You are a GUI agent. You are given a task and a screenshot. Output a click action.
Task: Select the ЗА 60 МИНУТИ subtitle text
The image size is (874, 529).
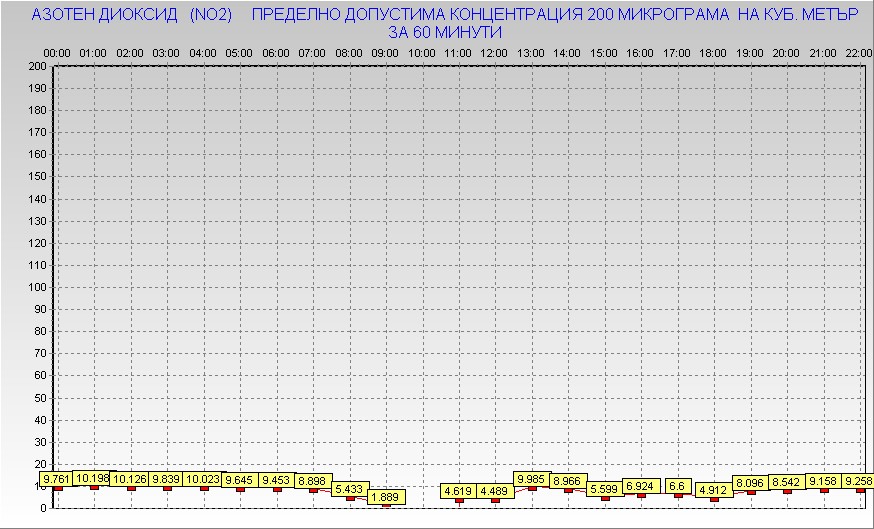[x=444, y=32]
